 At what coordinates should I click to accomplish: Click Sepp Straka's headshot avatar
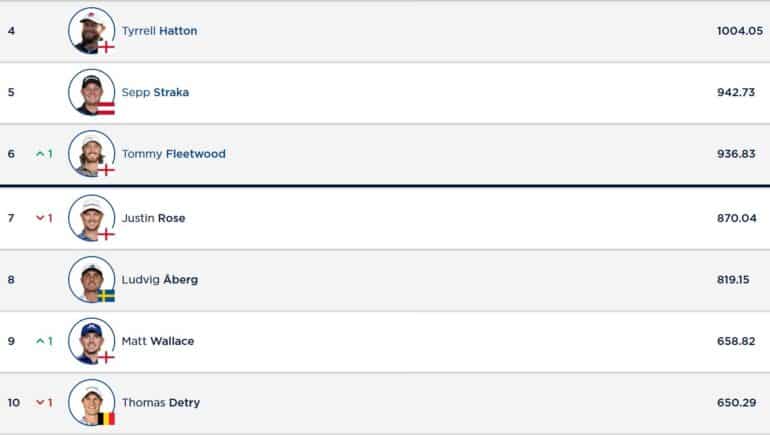(91, 92)
